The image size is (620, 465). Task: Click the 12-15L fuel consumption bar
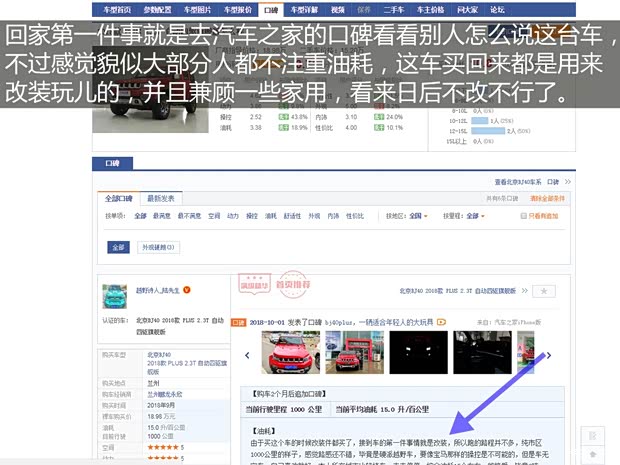pyautogui.click(x=488, y=131)
